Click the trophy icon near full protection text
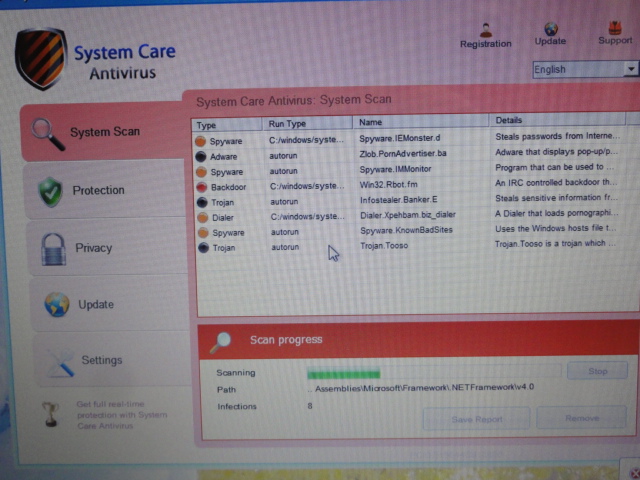 coord(51,414)
